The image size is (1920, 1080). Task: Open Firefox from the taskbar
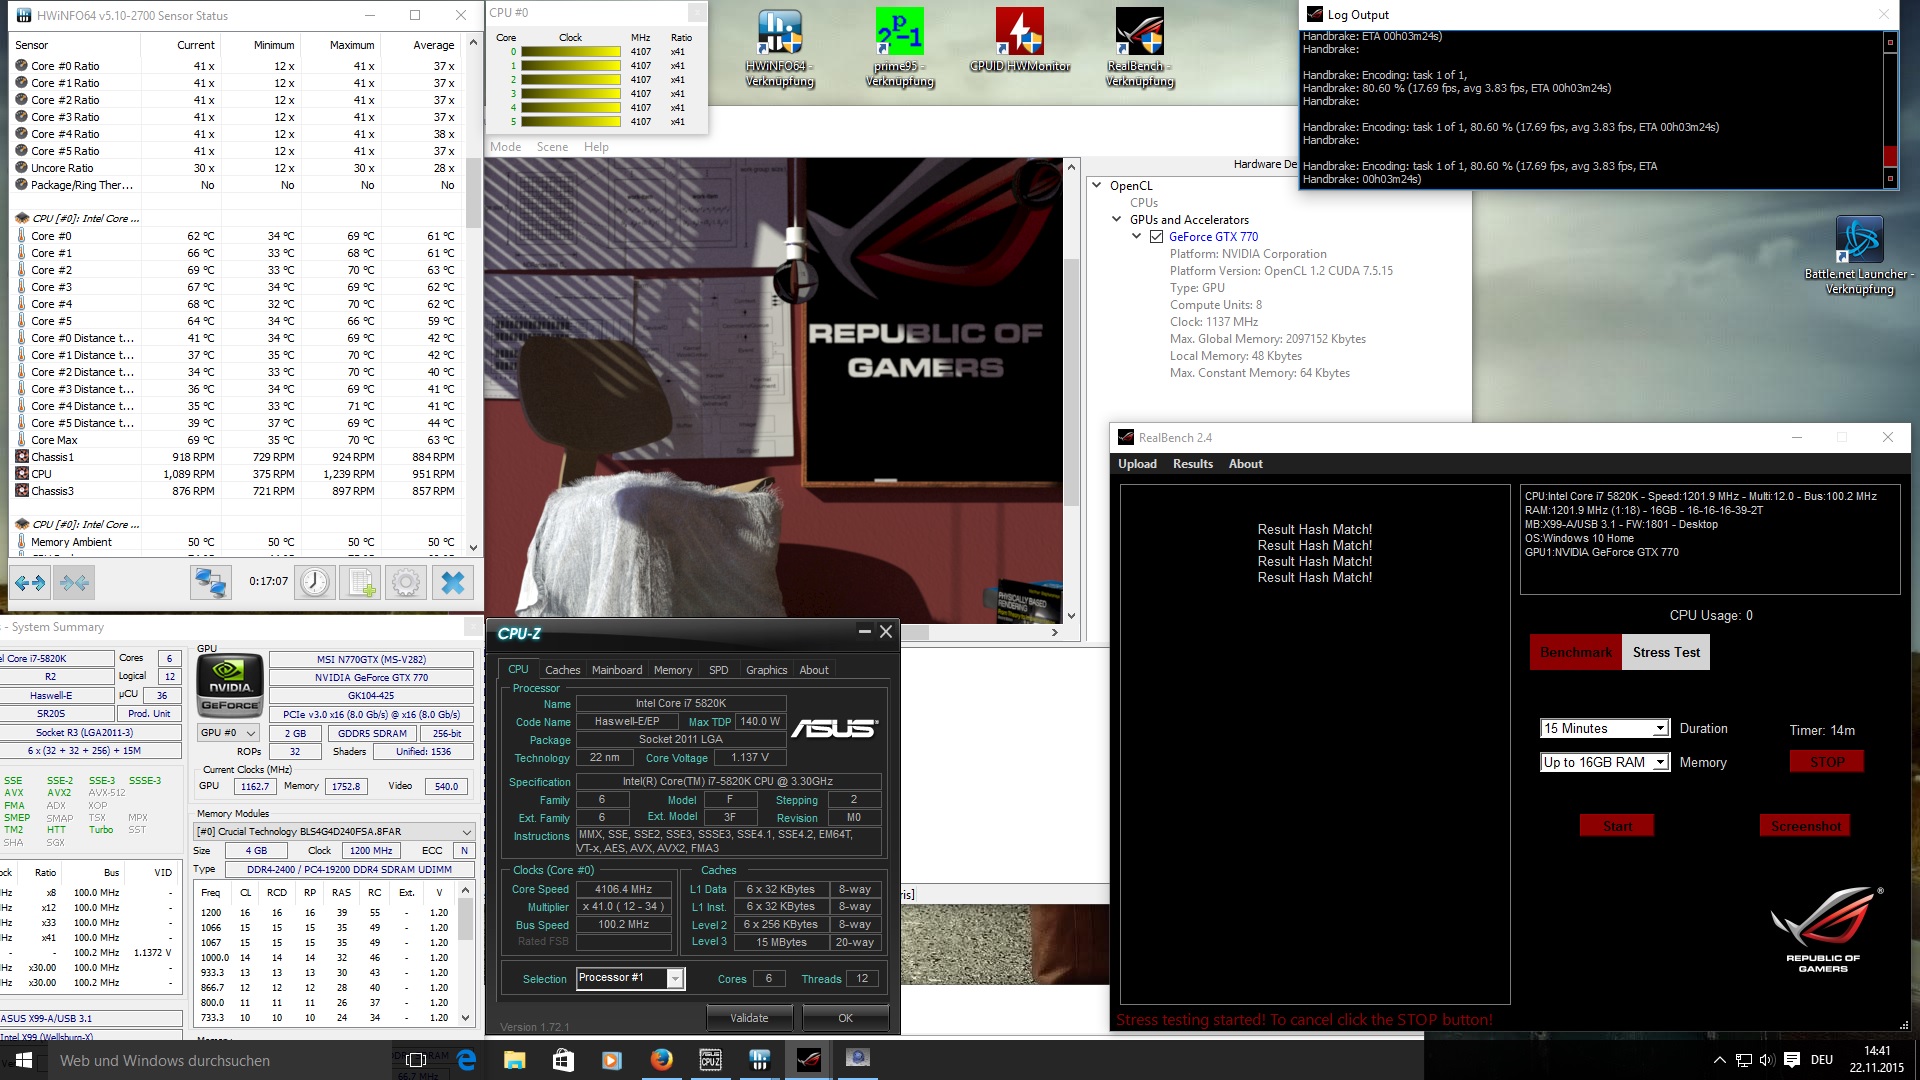661,1060
